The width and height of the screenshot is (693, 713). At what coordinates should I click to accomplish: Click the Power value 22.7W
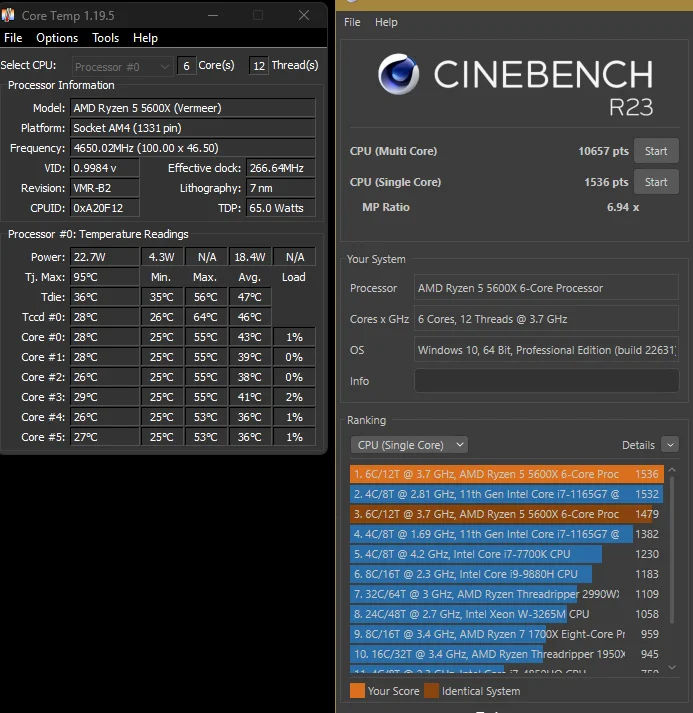pyautogui.click(x=105, y=257)
